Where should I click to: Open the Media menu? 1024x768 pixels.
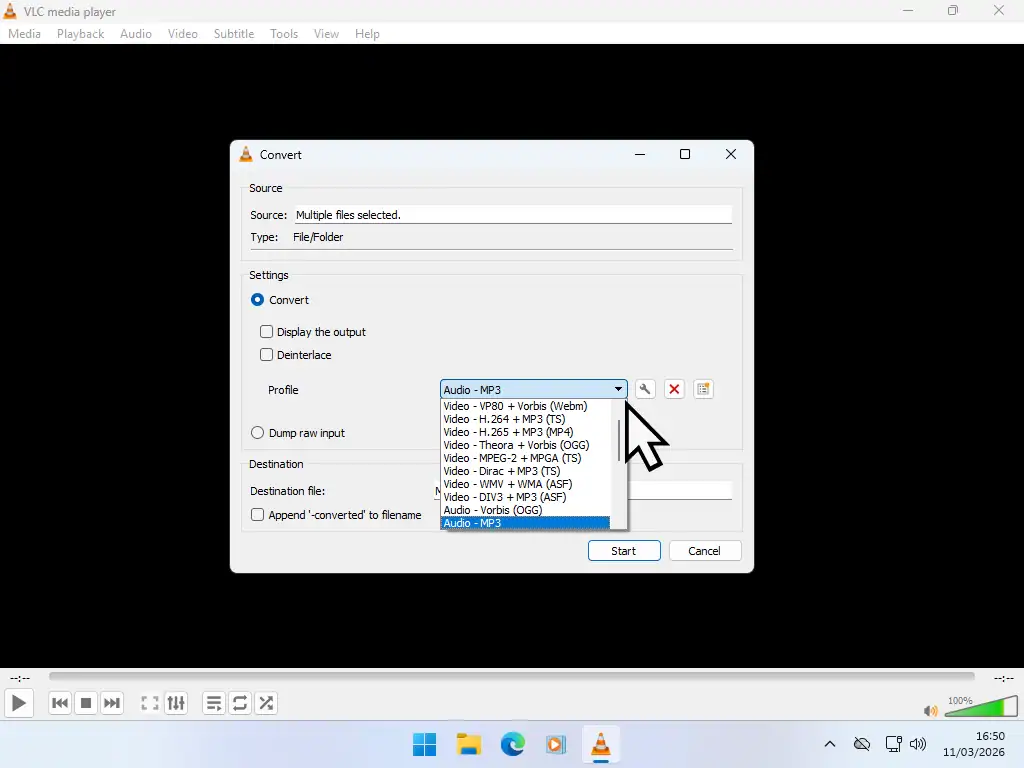click(x=24, y=33)
